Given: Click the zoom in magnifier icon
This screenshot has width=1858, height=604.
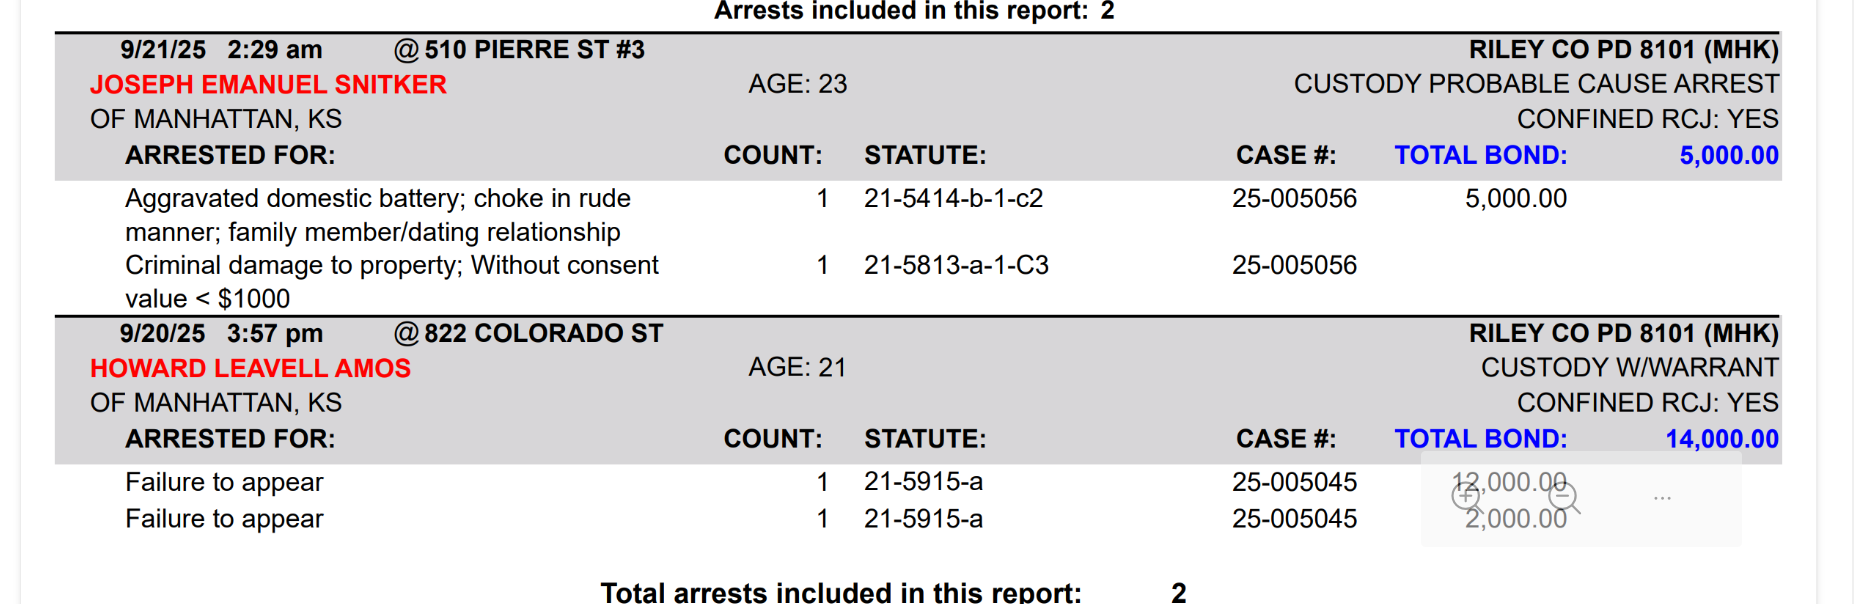Looking at the screenshot, I should click(1466, 495).
